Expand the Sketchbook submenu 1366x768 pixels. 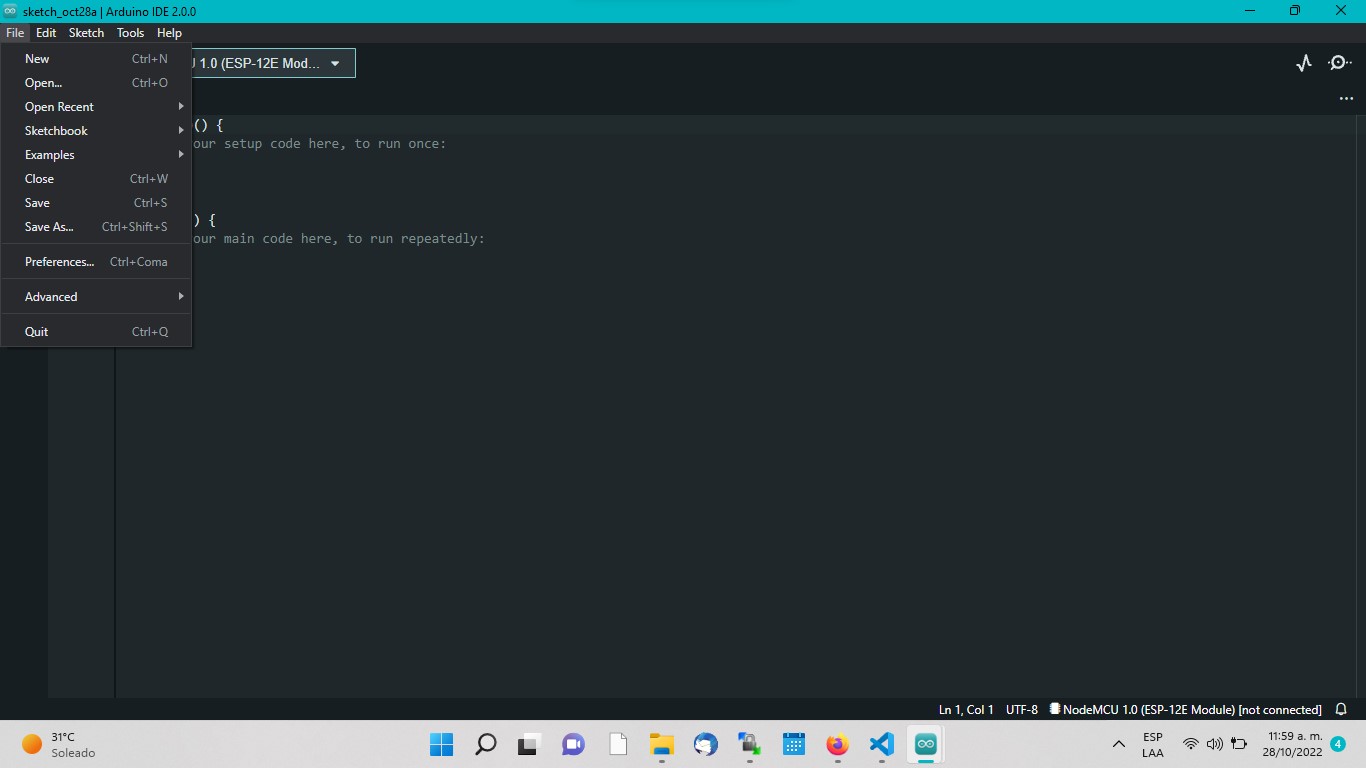[x=96, y=131]
